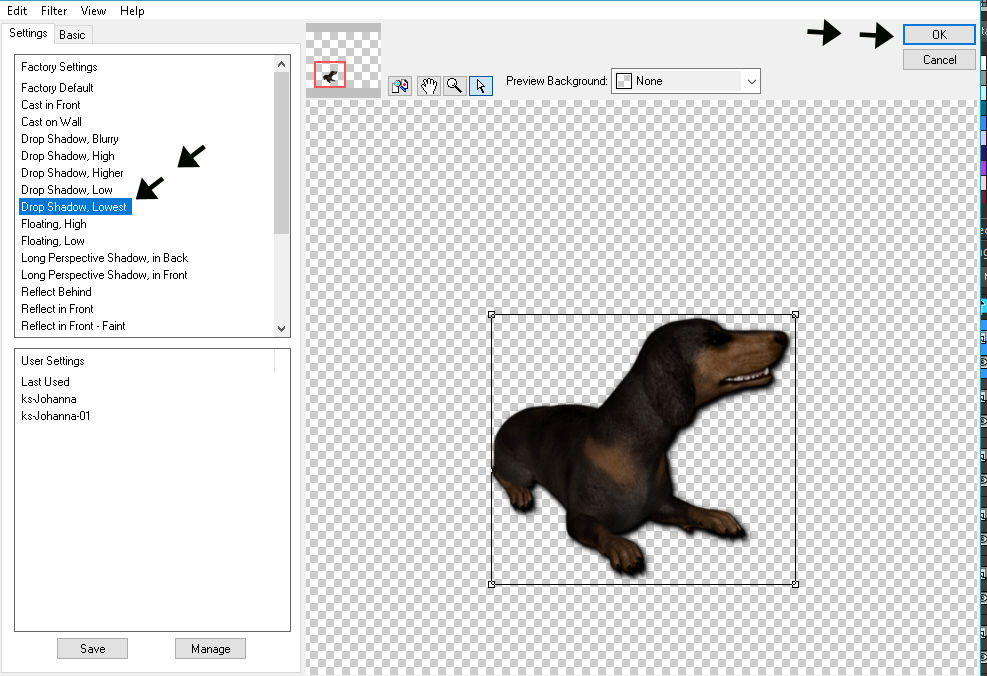Click the layers preview toggle icon

[x=400, y=86]
